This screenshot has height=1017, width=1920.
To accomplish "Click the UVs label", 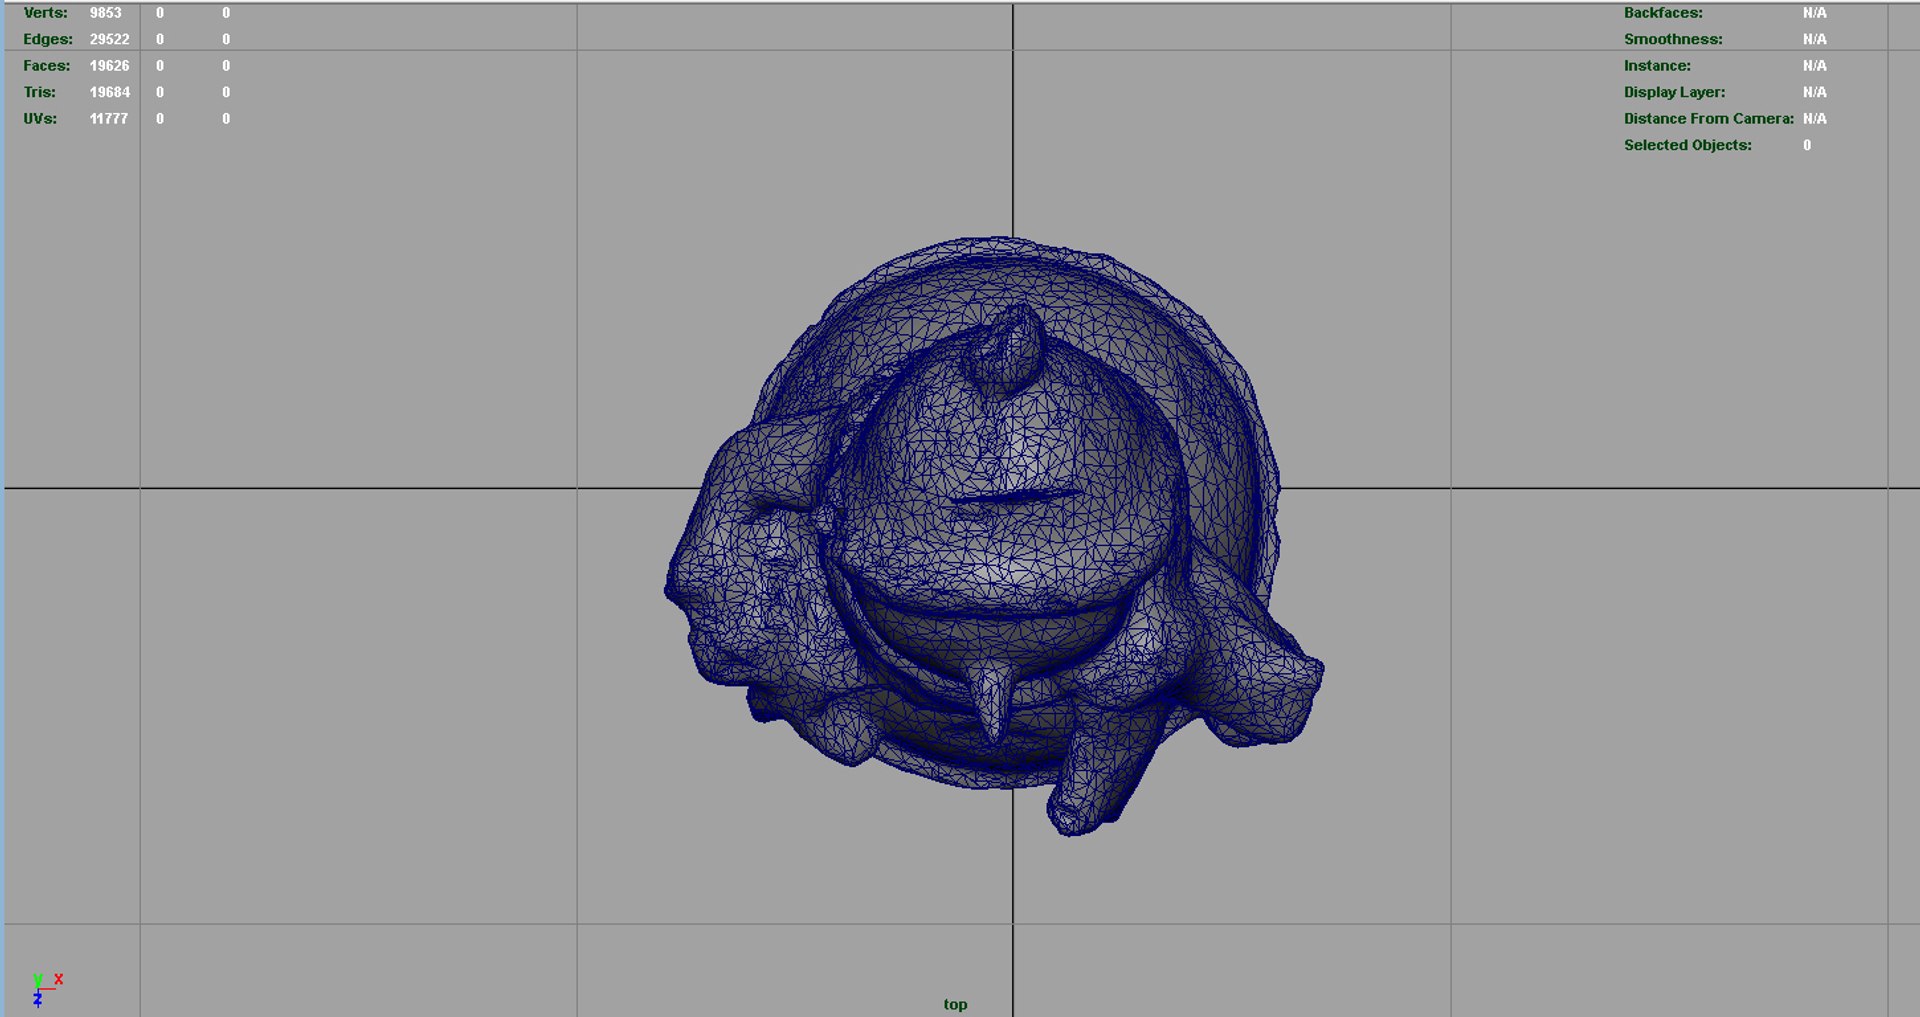I will pos(40,118).
